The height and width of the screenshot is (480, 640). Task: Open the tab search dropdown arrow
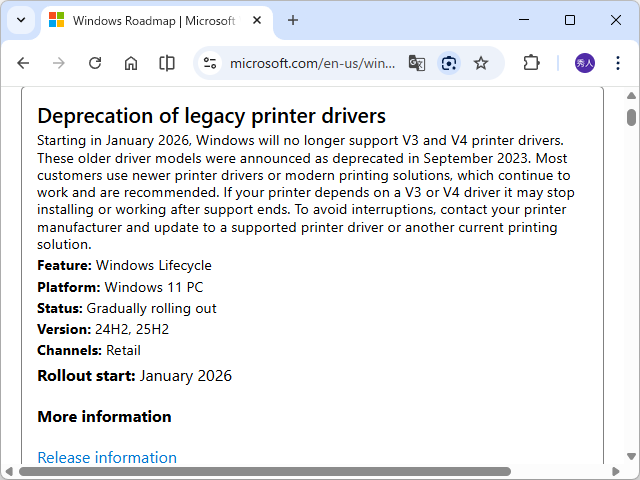21,20
